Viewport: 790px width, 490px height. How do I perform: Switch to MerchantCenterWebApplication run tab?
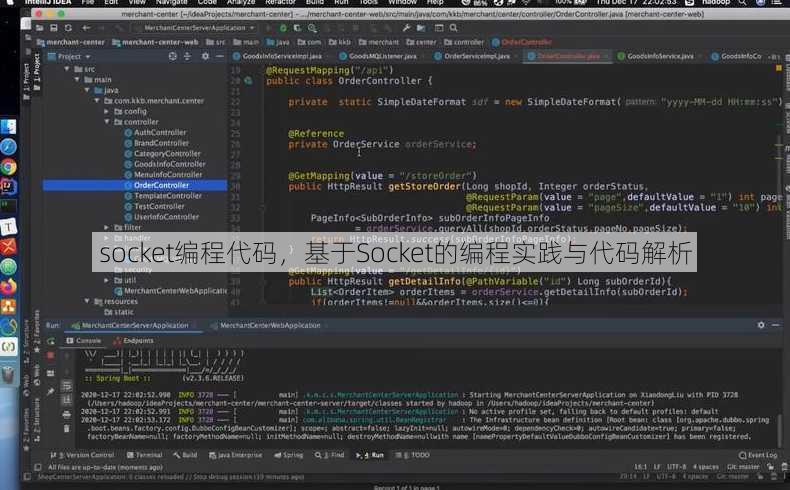pyautogui.click(x=266, y=326)
